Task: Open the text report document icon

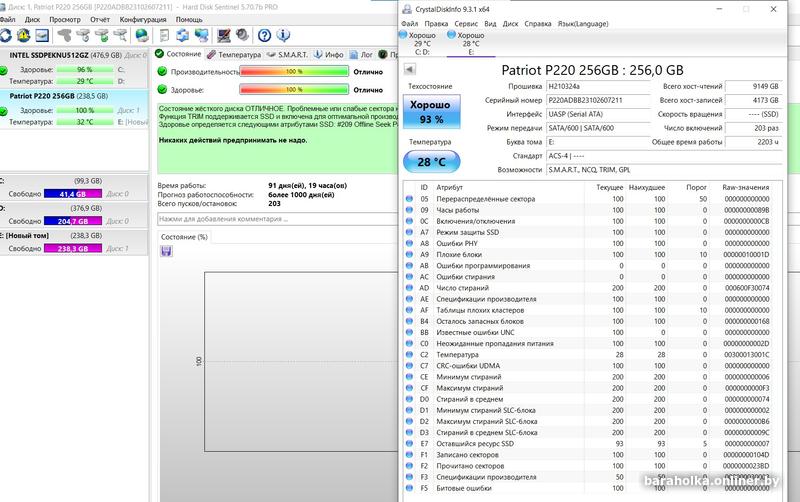Action: (164, 35)
